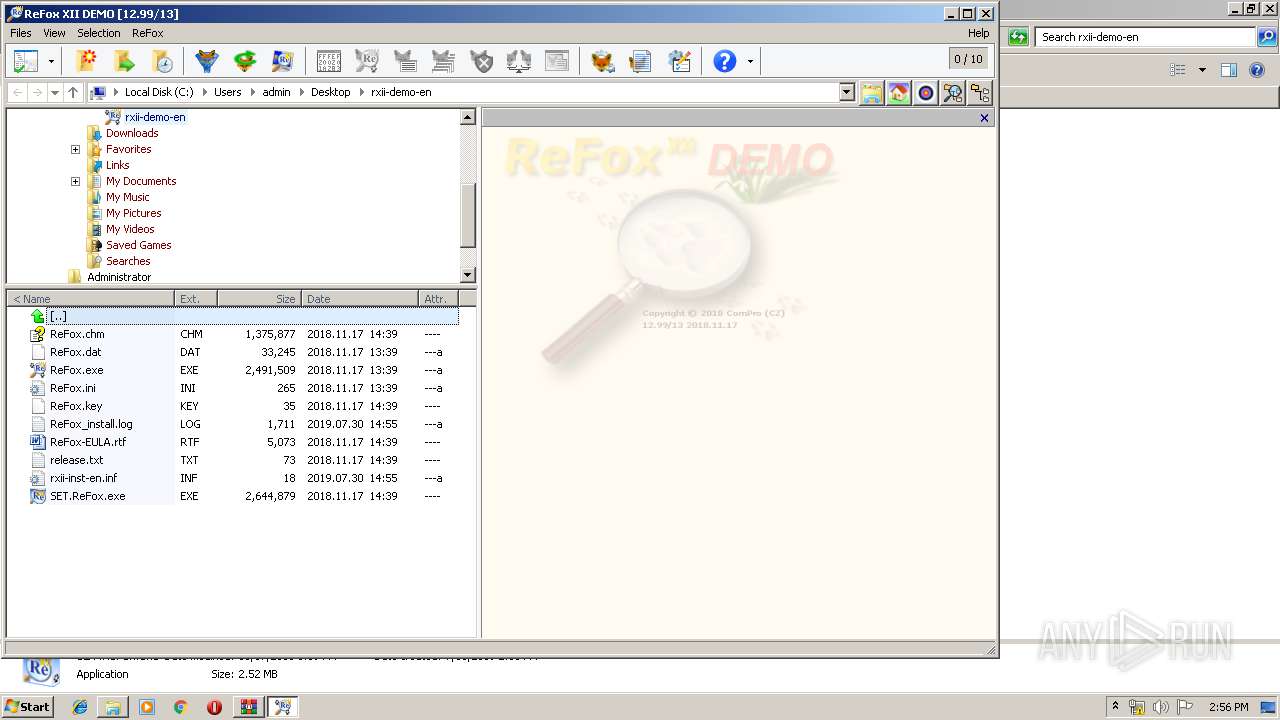Open the navigation history dropdown arrow

[55, 92]
